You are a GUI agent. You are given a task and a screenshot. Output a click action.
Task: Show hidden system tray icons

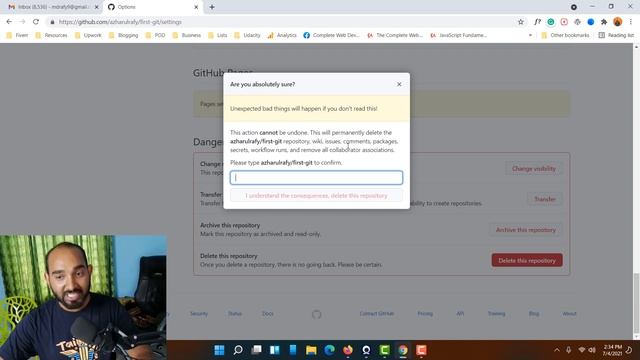pyautogui.click(x=557, y=350)
